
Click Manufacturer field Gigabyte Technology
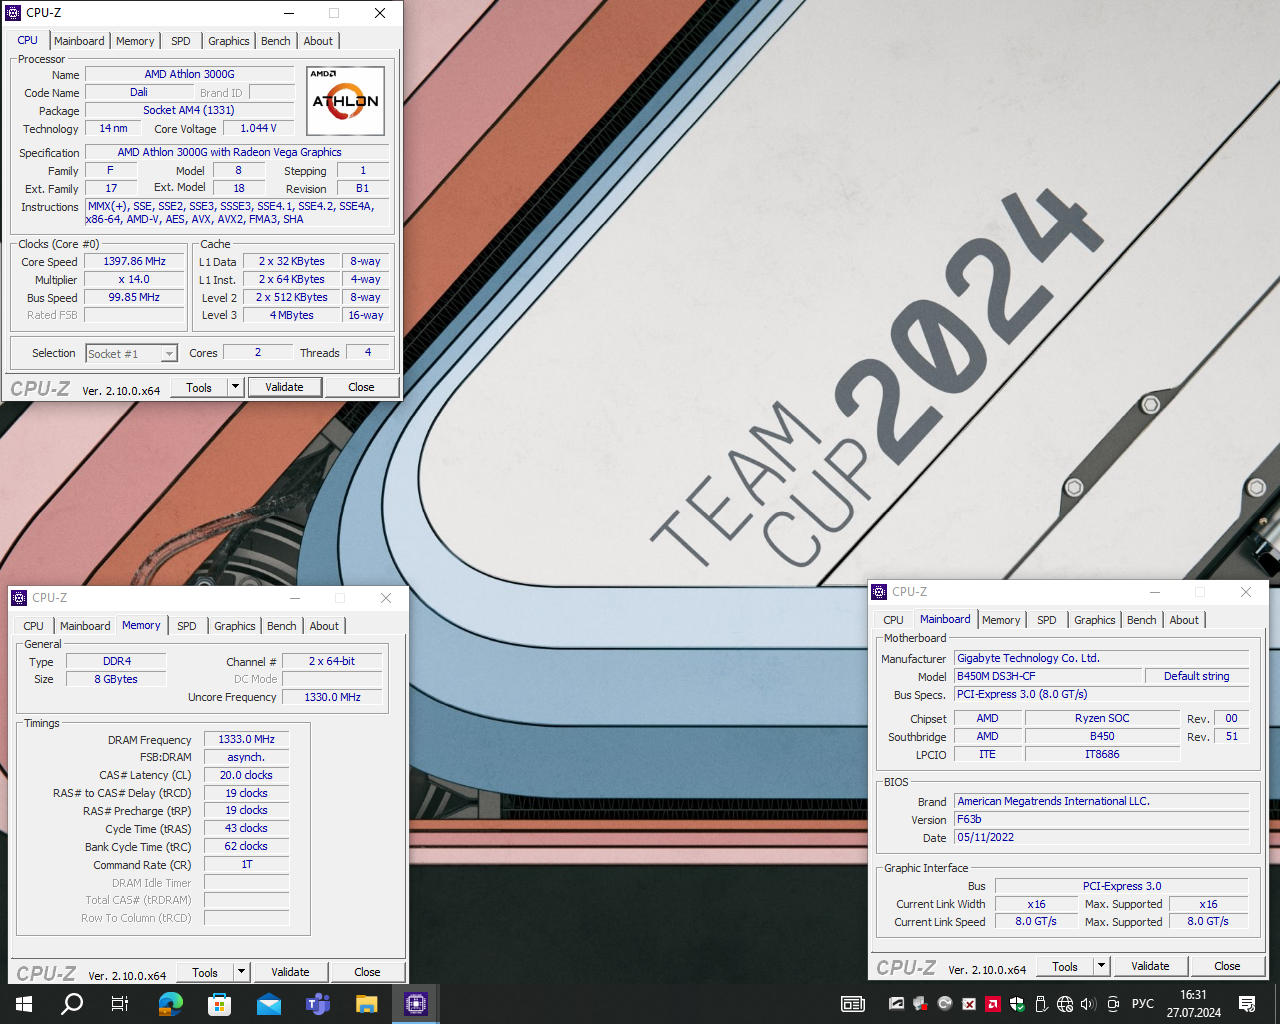click(1101, 658)
